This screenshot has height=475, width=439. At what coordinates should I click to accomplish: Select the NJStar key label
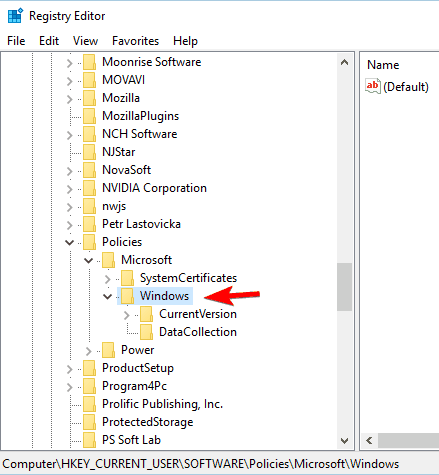118,152
